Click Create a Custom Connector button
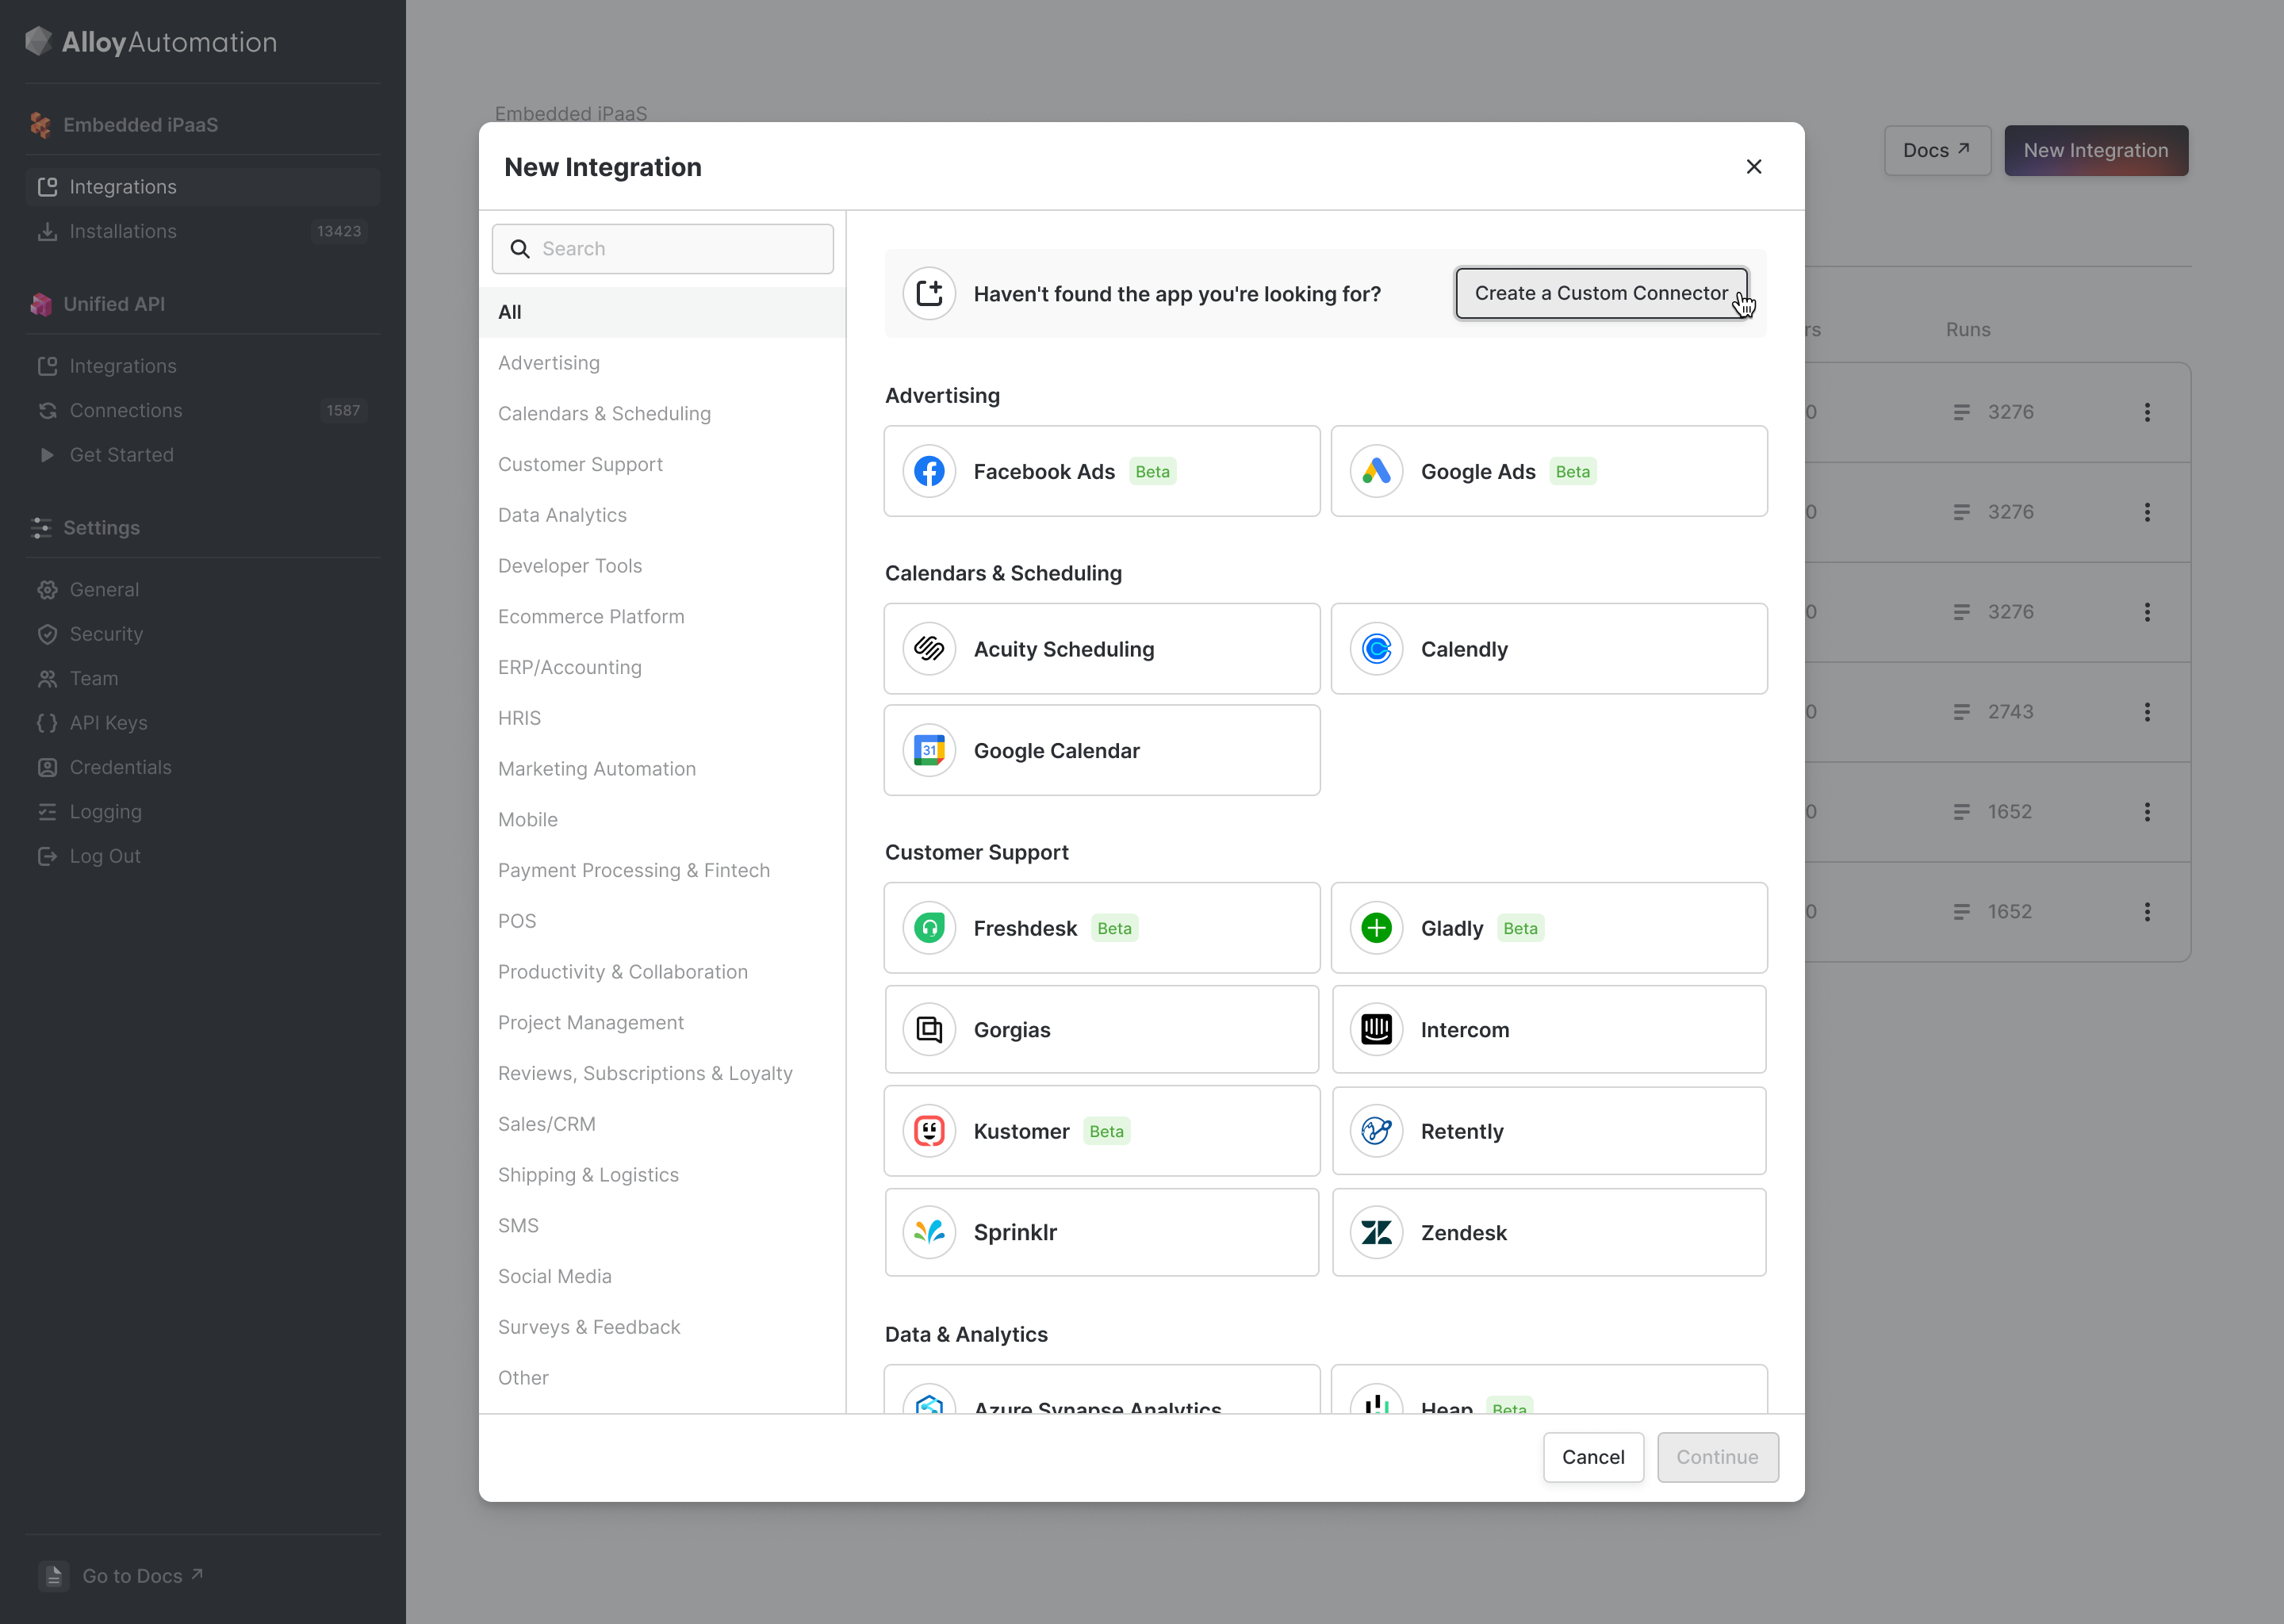Image resolution: width=2284 pixels, height=1624 pixels. click(x=1601, y=293)
